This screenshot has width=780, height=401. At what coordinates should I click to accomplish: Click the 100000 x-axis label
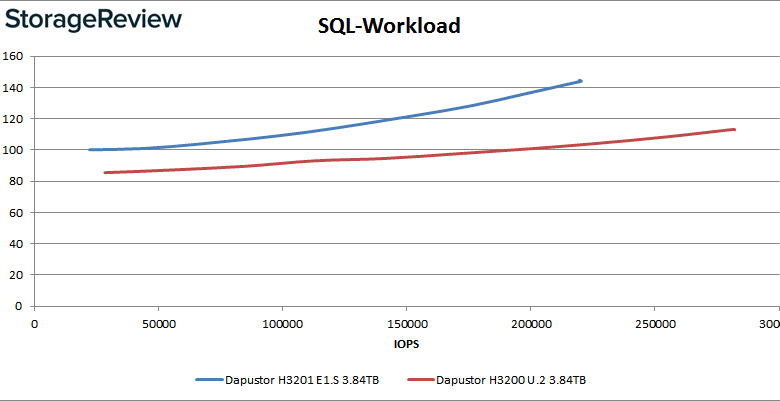click(282, 324)
